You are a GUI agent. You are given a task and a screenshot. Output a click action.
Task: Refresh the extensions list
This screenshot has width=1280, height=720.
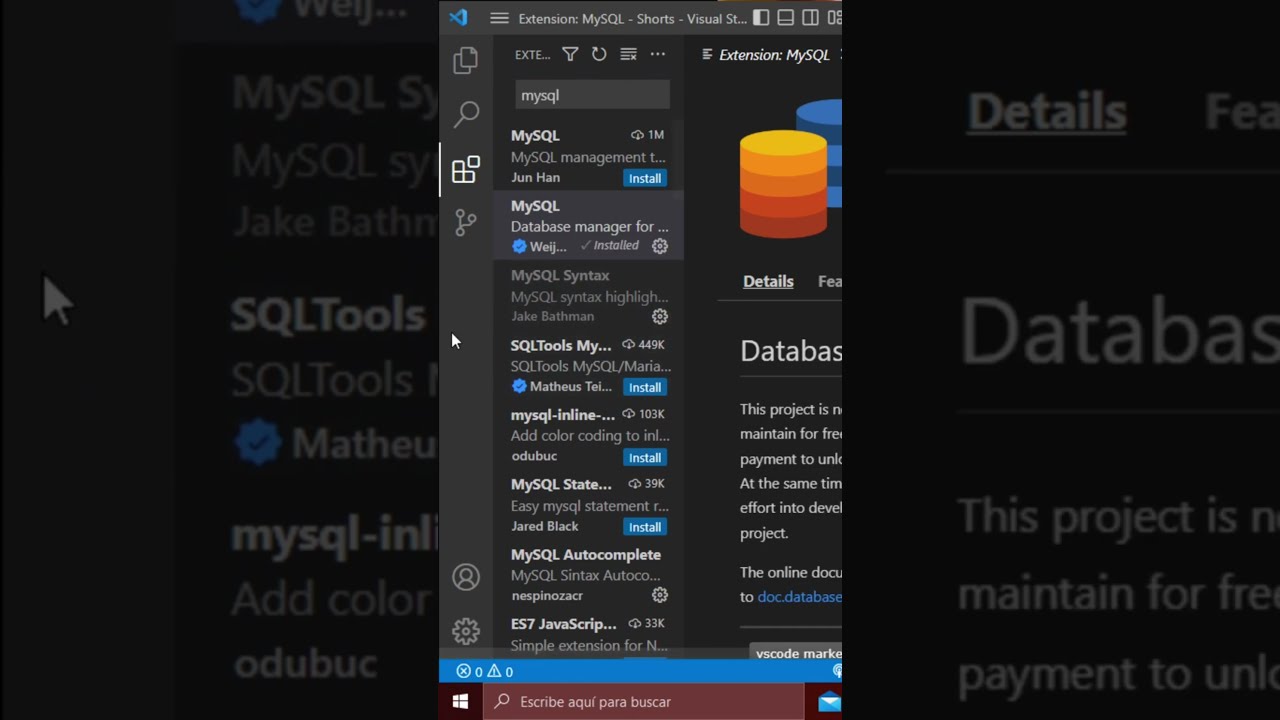pos(599,54)
